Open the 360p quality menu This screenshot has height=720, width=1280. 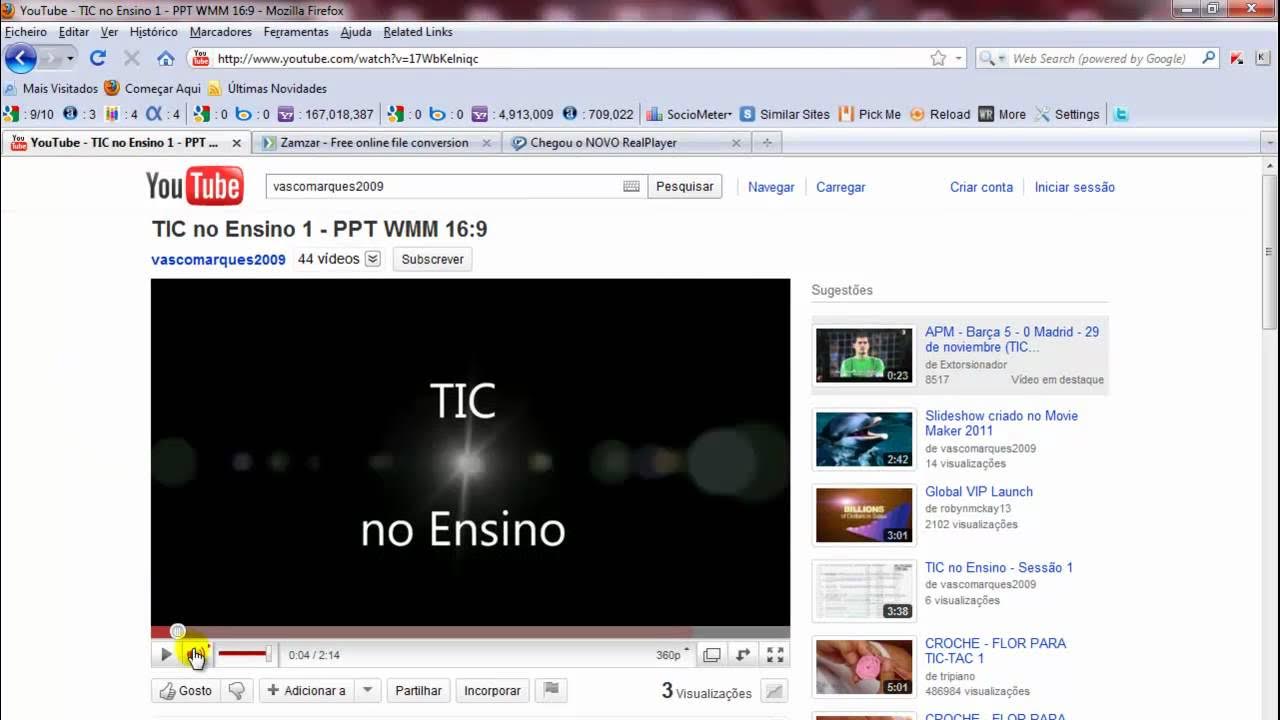pos(672,655)
